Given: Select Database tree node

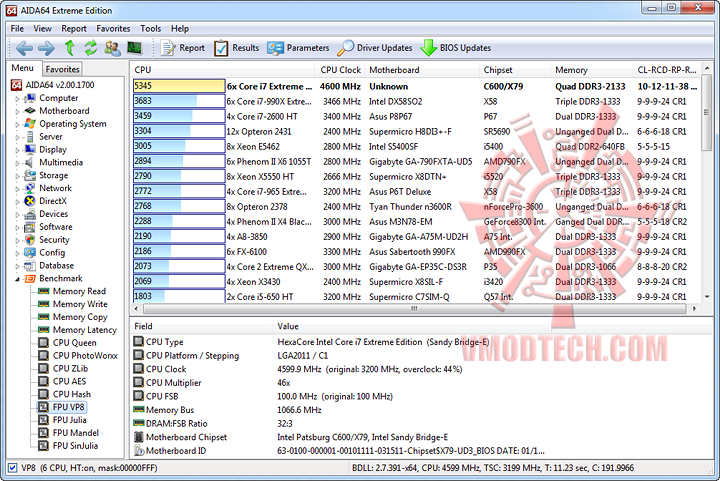Looking at the screenshot, I should (56, 265).
